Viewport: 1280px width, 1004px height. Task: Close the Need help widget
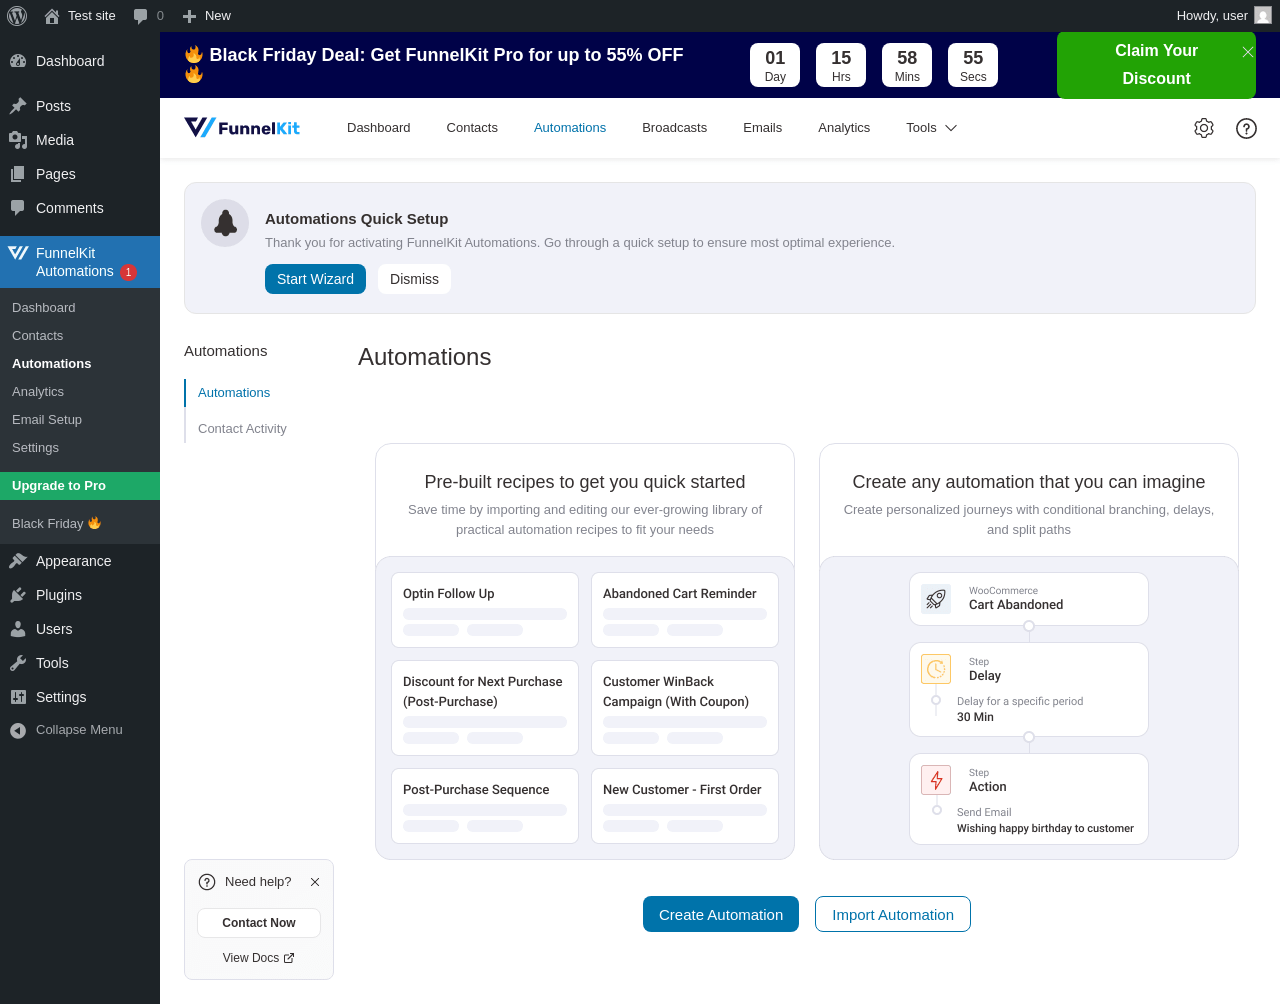(x=315, y=882)
